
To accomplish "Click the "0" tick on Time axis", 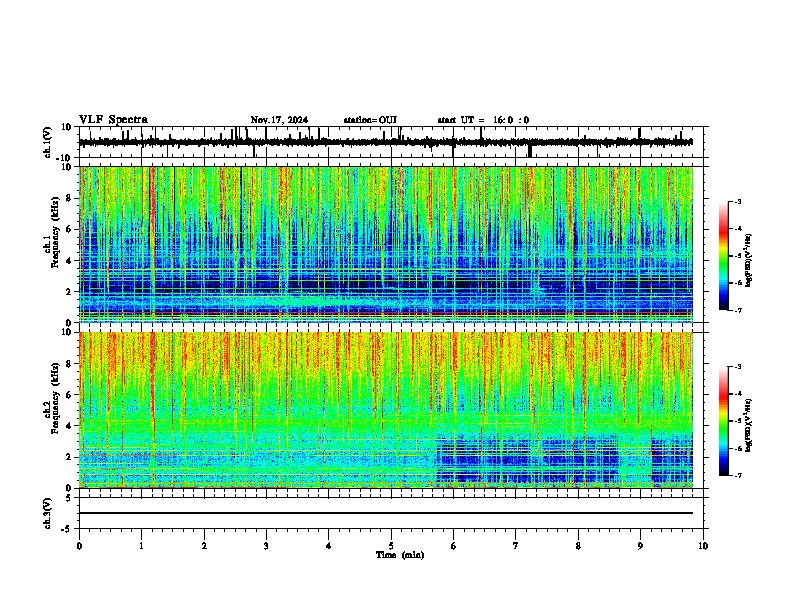I will [79, 546].
